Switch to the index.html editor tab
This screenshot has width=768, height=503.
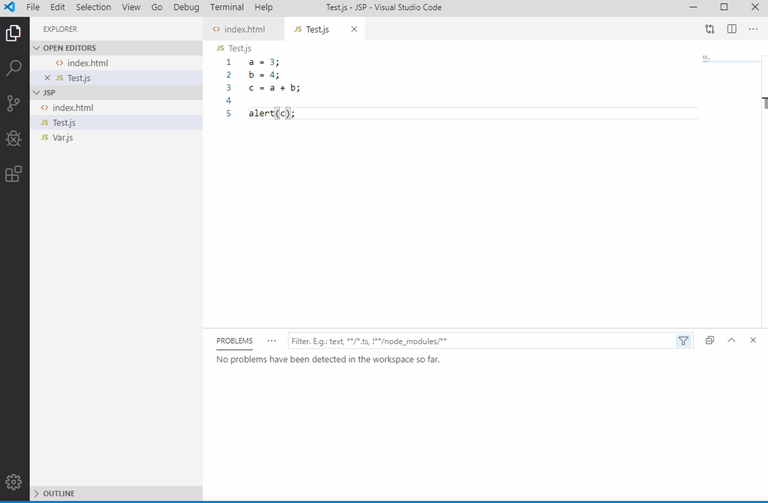(244, 30)
